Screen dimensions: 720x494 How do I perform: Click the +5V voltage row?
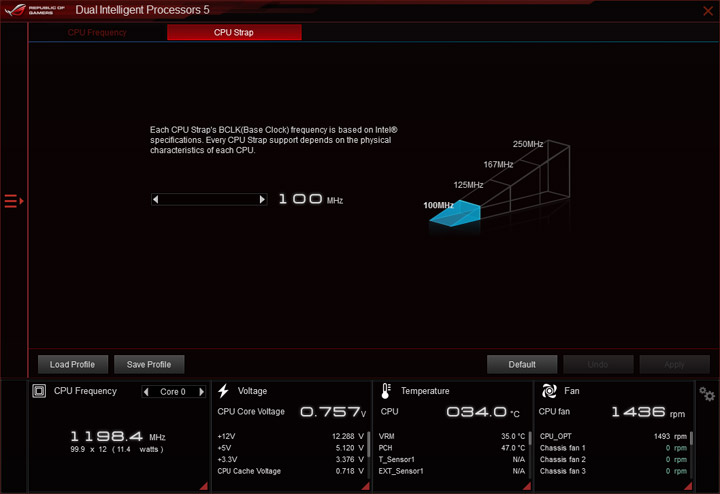pyautogui.click(x=291, y=448)
